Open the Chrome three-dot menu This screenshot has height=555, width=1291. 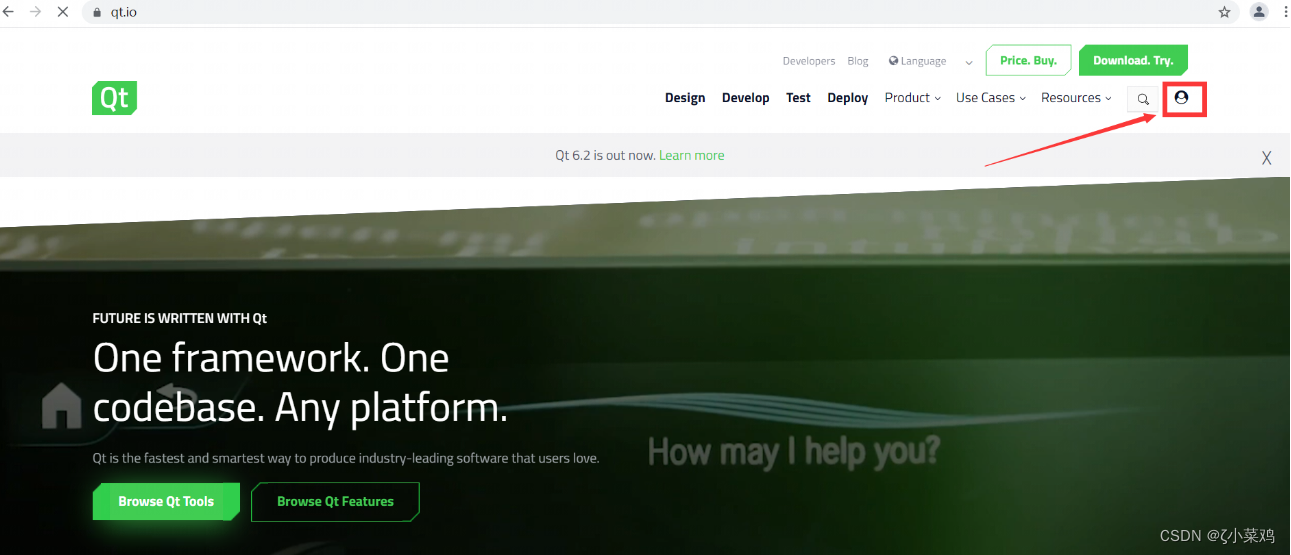(x=1285, y=12)
